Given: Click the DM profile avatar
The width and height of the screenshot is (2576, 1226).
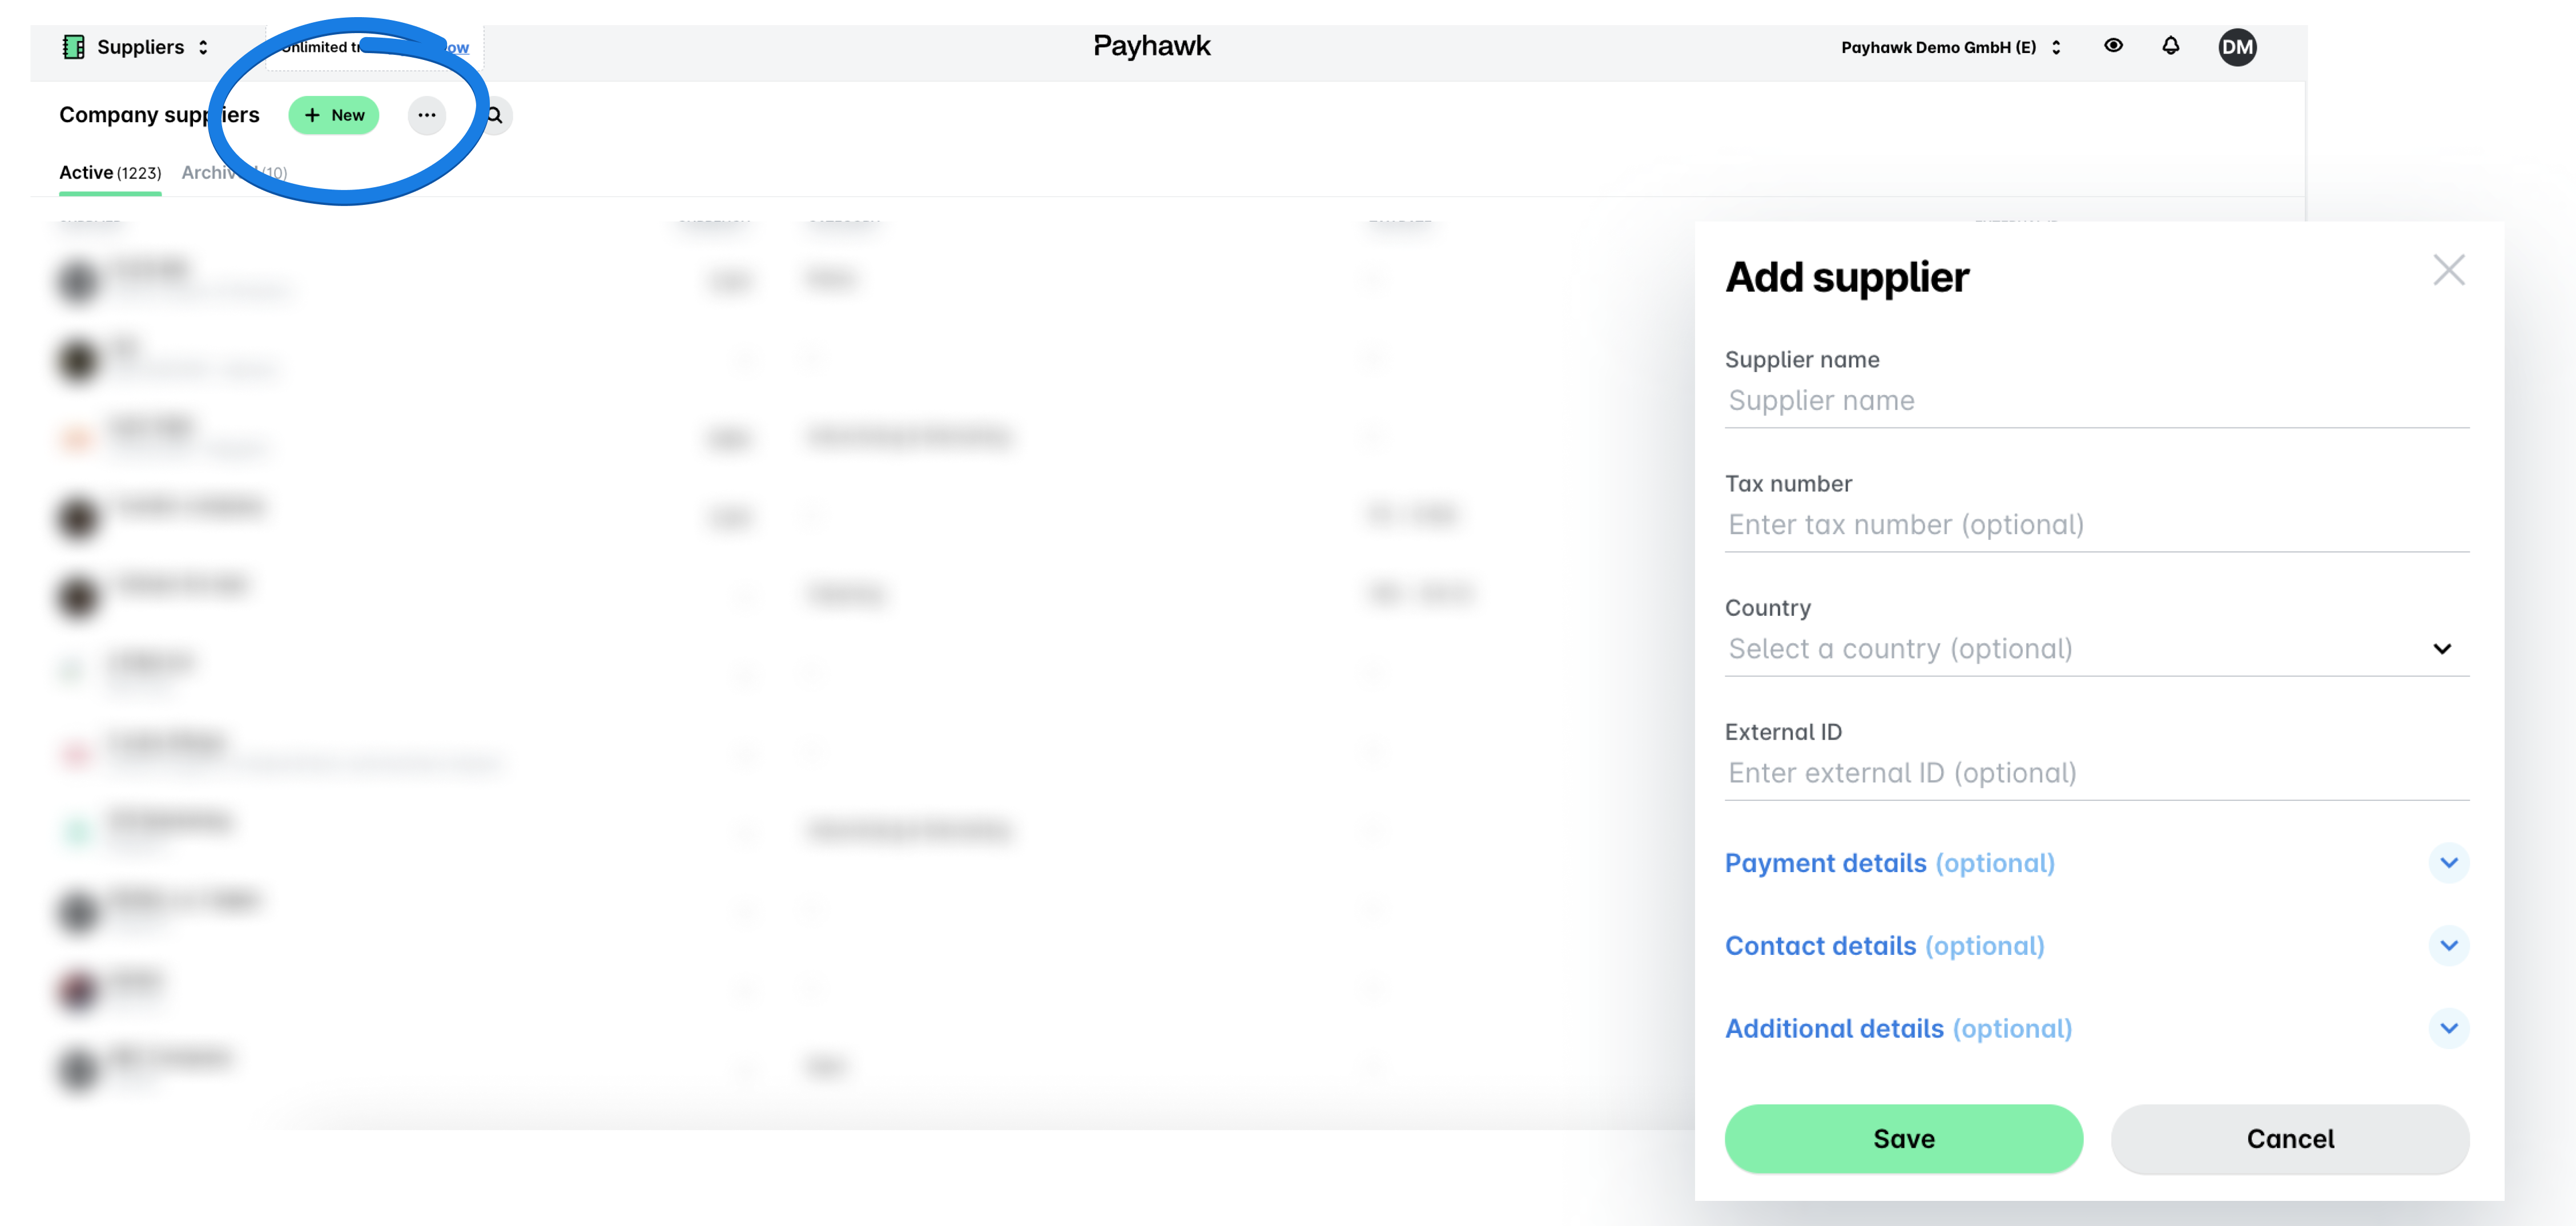Looking at the screenshot, I should (2238, 46).
